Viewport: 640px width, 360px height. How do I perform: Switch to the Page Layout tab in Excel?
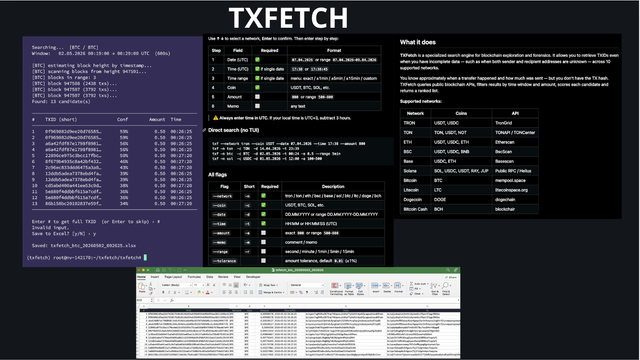(x=173, y=277)
